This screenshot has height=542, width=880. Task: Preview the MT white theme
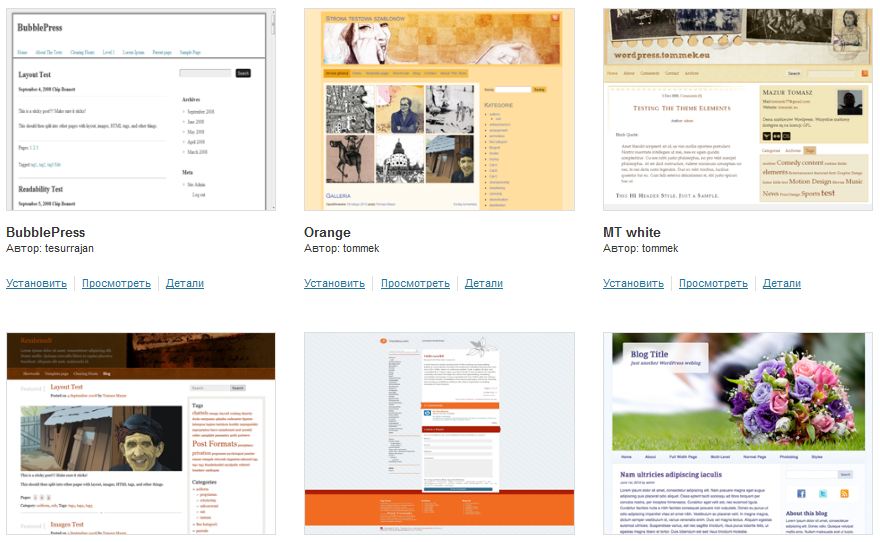point(713,283)
